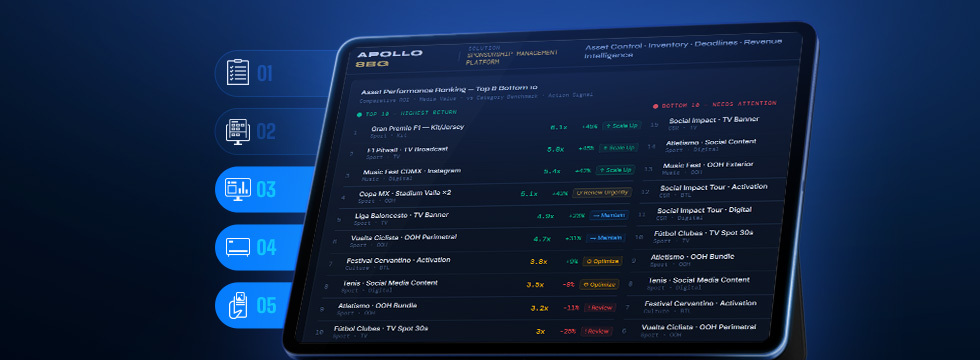980x360 pixels.
Task: Select F1 Pitwall · TV Broadcast row
Action: [492, 151]
